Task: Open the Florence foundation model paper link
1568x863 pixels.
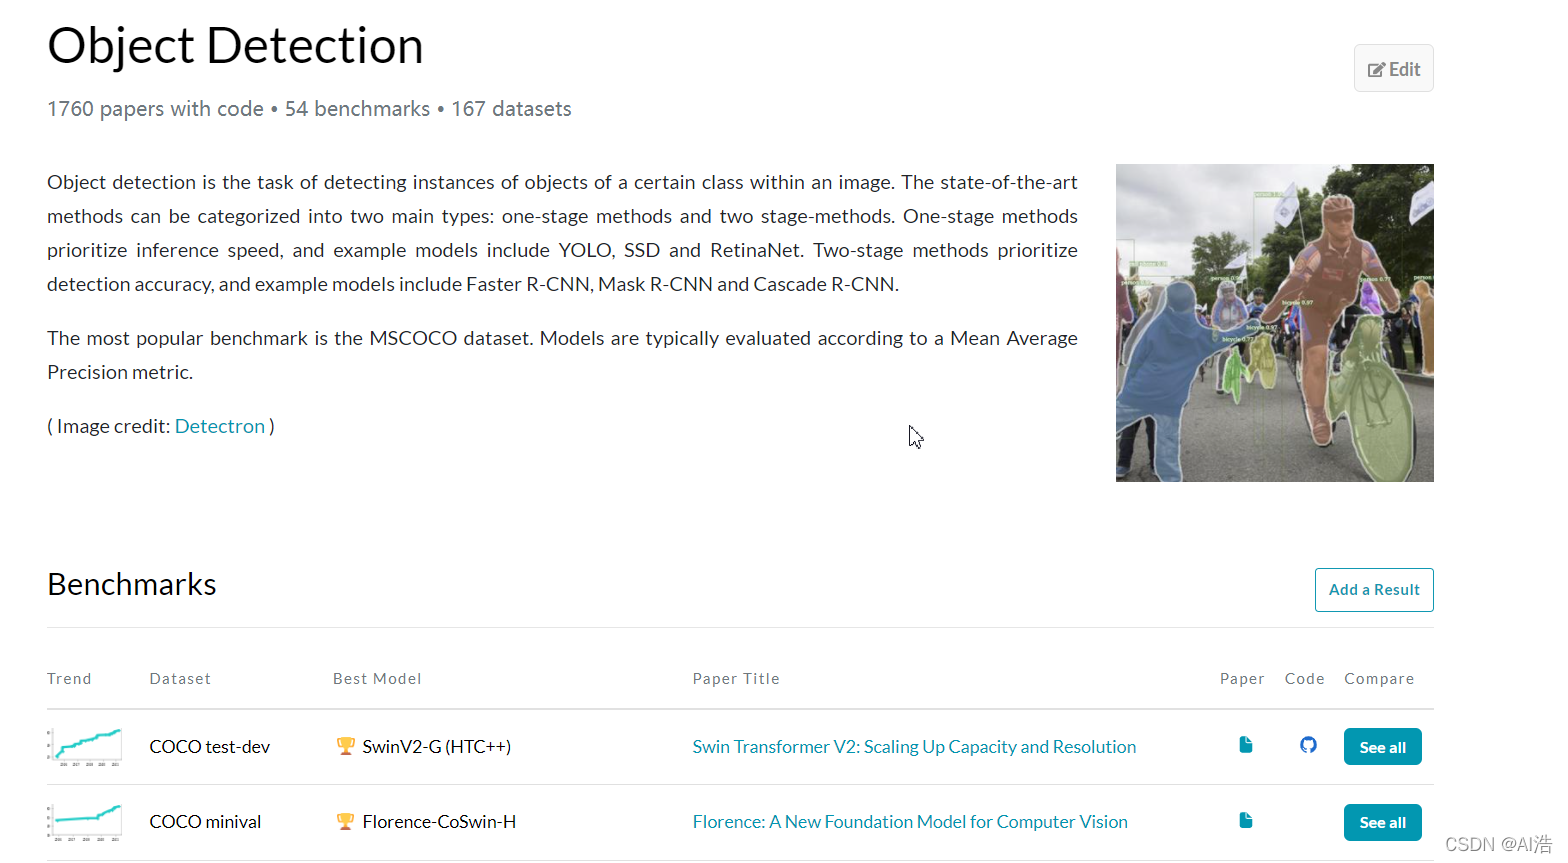Action: click(x=910, y=822)
